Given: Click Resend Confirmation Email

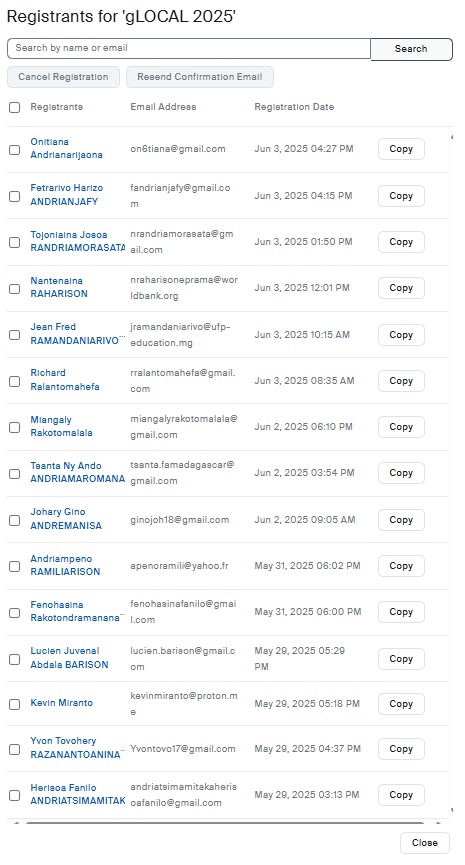Looking at the screenshot, I should pyautogui.click(x=200, y=77).
